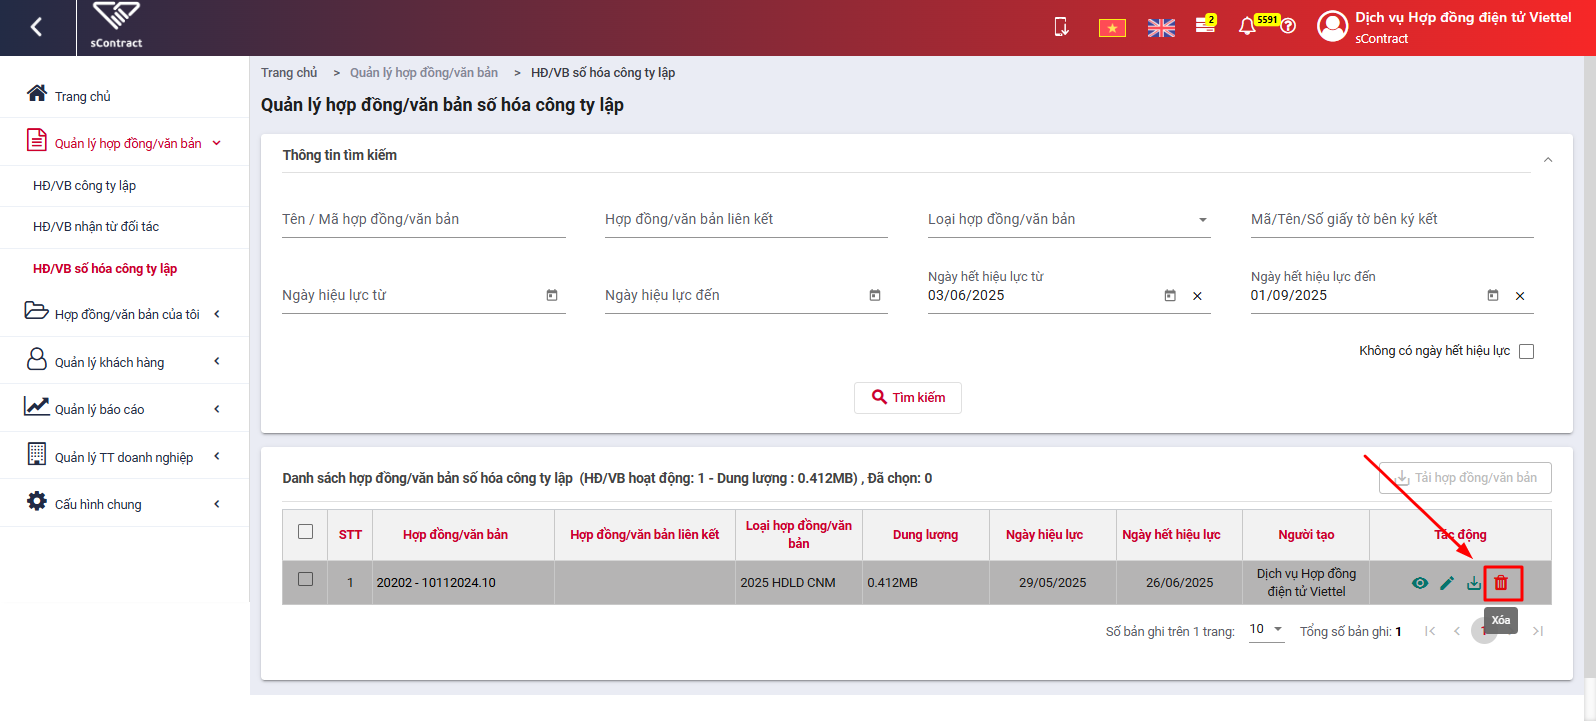Click Quản lý hợp đồng/văn bản breadcrumb link
The width and height of the screenshot is (1596, 728).
[424, 73]
